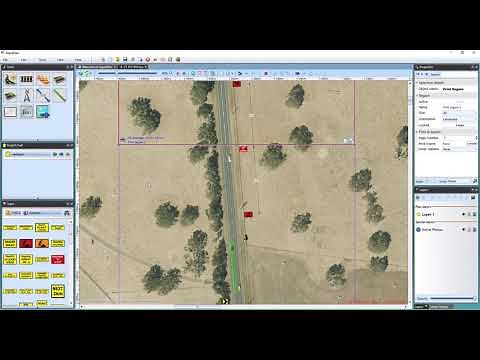Viewport: 480px width, 360px height.
Task: Select the blue diagonal measuring tool
Action: pyautogui.click(x=43, y=96)
